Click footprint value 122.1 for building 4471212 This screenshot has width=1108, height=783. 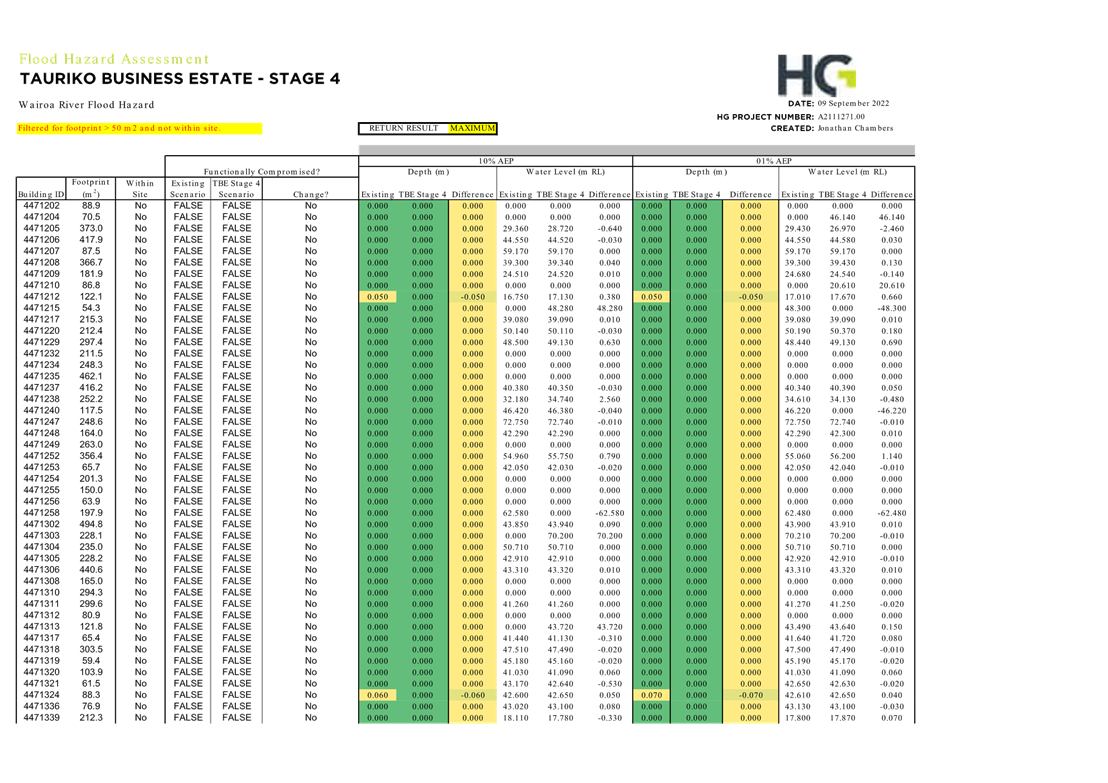(91, 297)
